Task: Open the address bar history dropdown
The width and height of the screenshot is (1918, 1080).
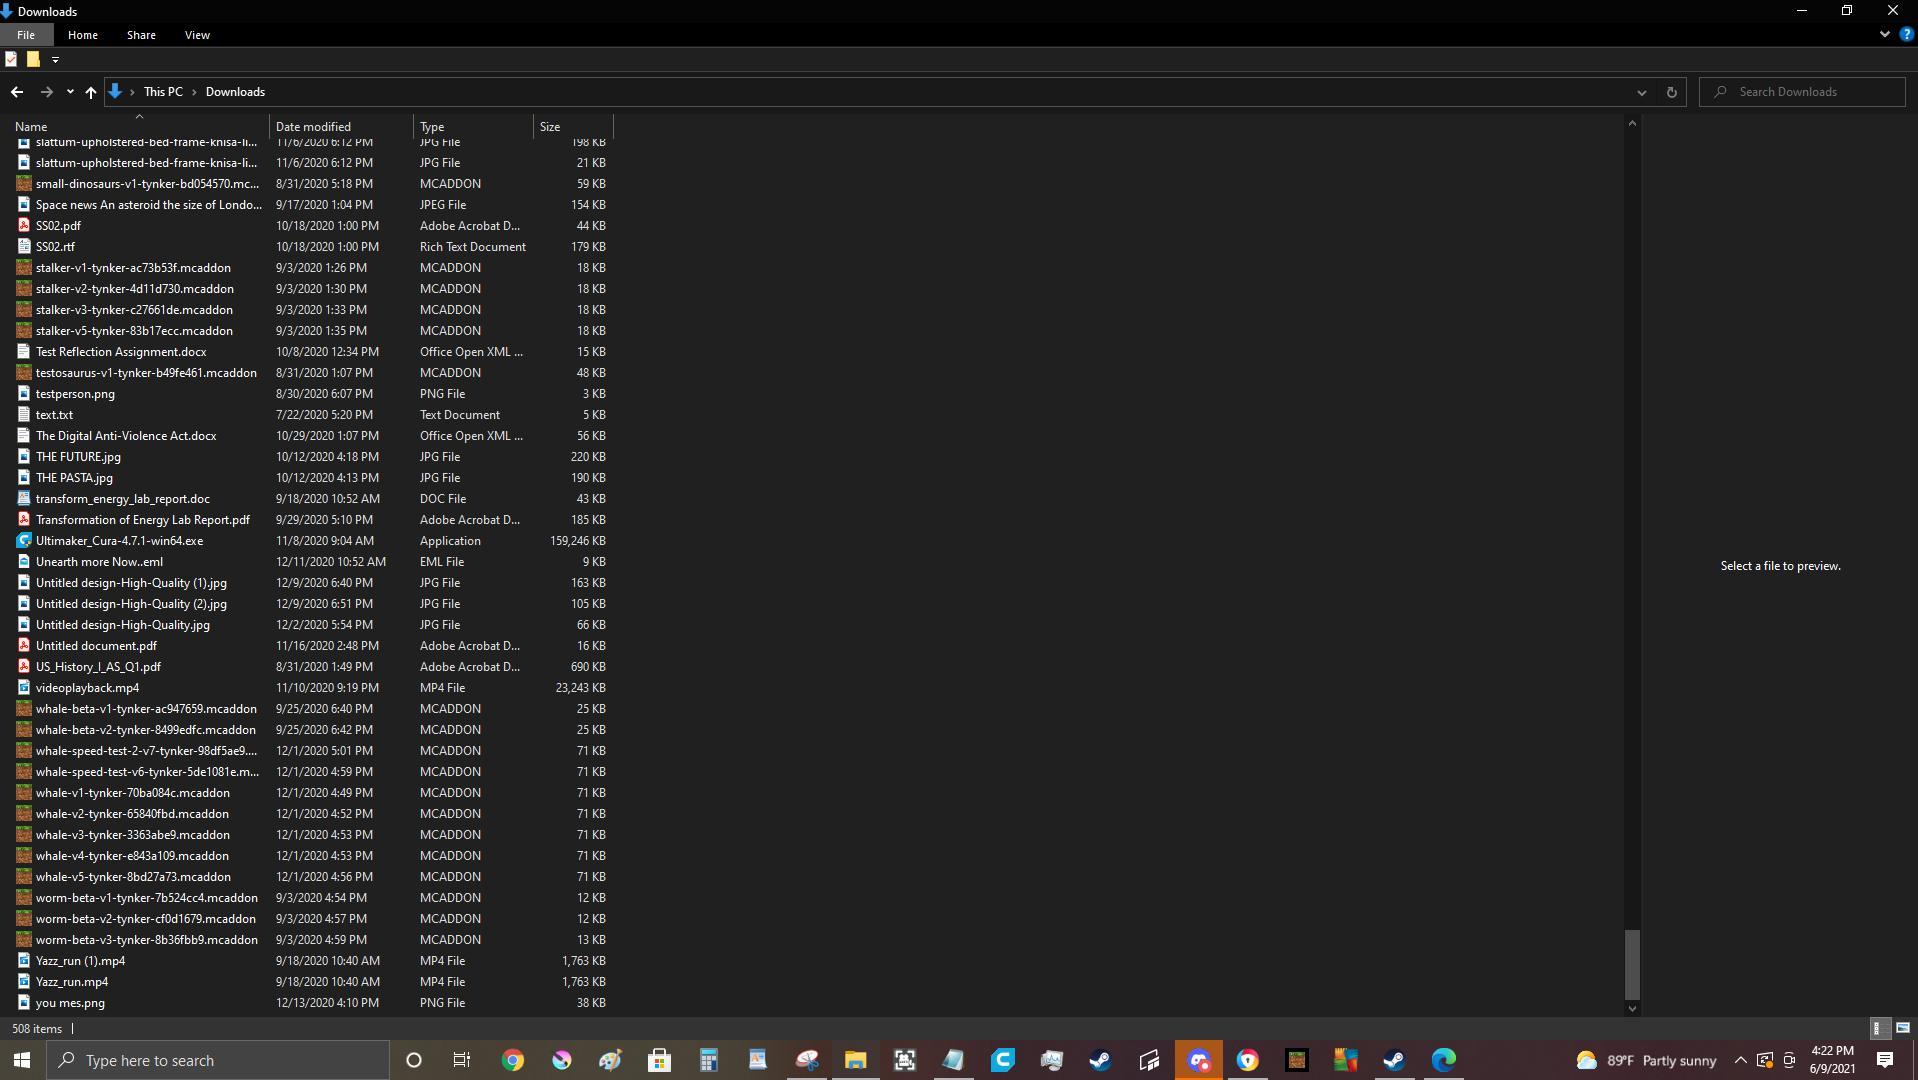Action: coord(1641,92)
